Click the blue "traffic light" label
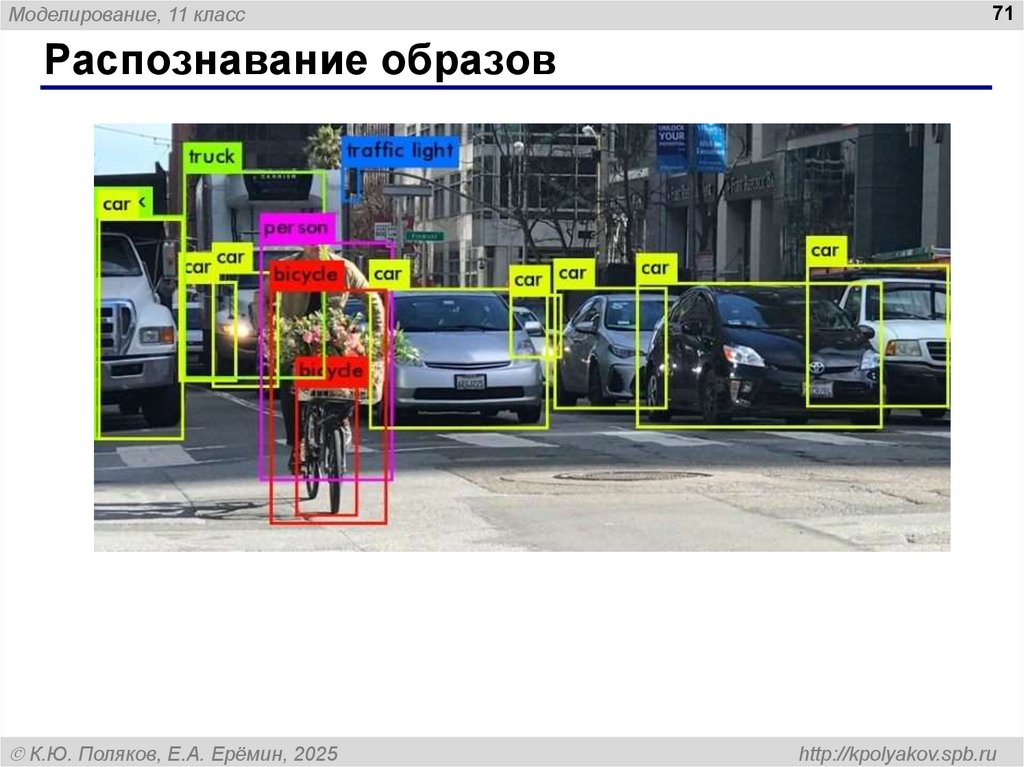Image resolution: width=1024 pixels, height=767 pixels. coord(400,151)
